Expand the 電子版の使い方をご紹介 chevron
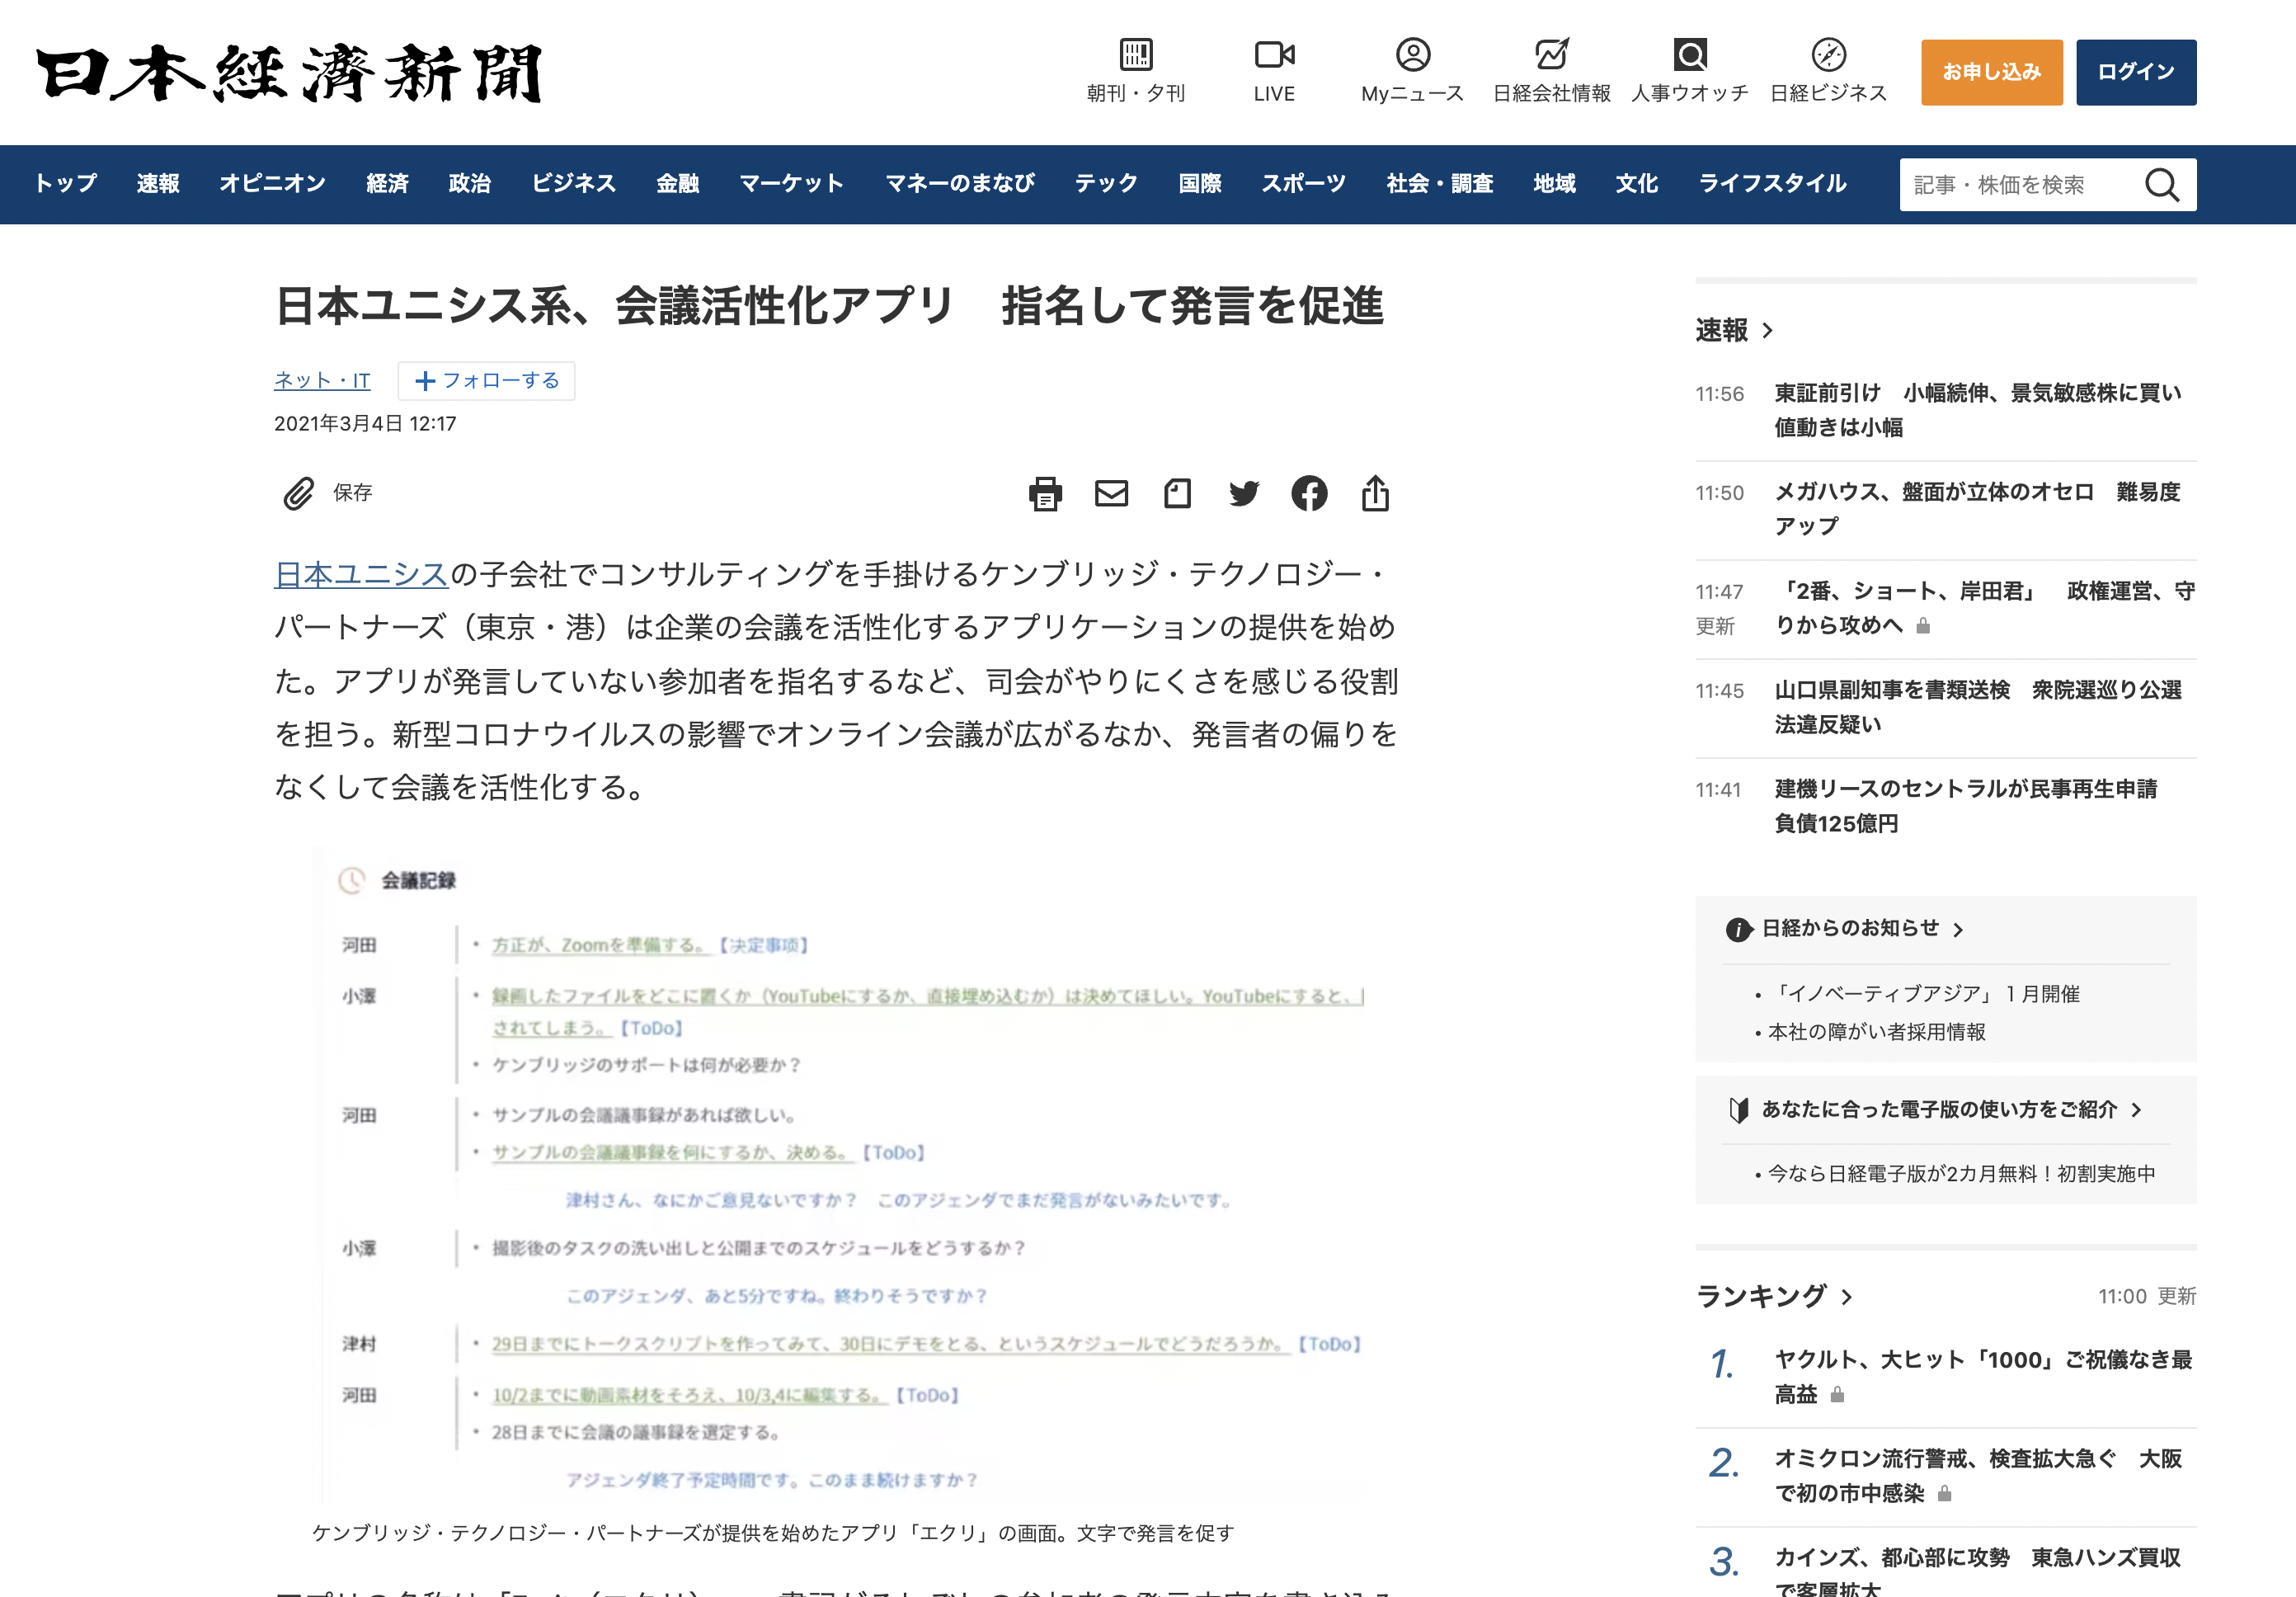Screen dimensions: 2296x1597 coord(2136,1110)
